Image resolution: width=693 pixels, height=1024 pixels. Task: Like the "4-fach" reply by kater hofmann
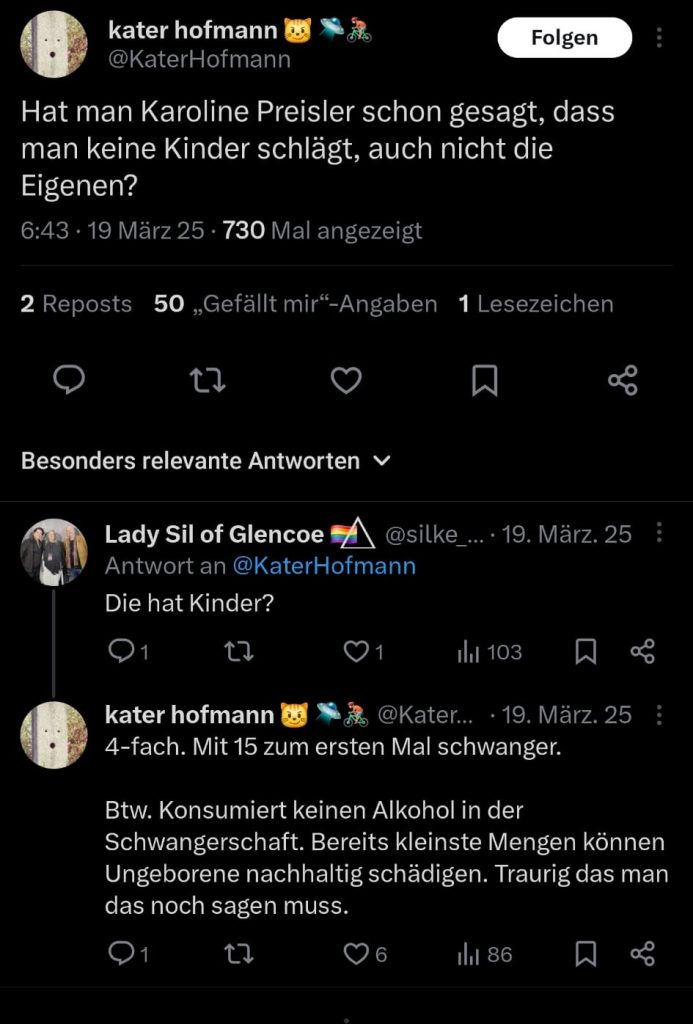[x=356, y=954]
